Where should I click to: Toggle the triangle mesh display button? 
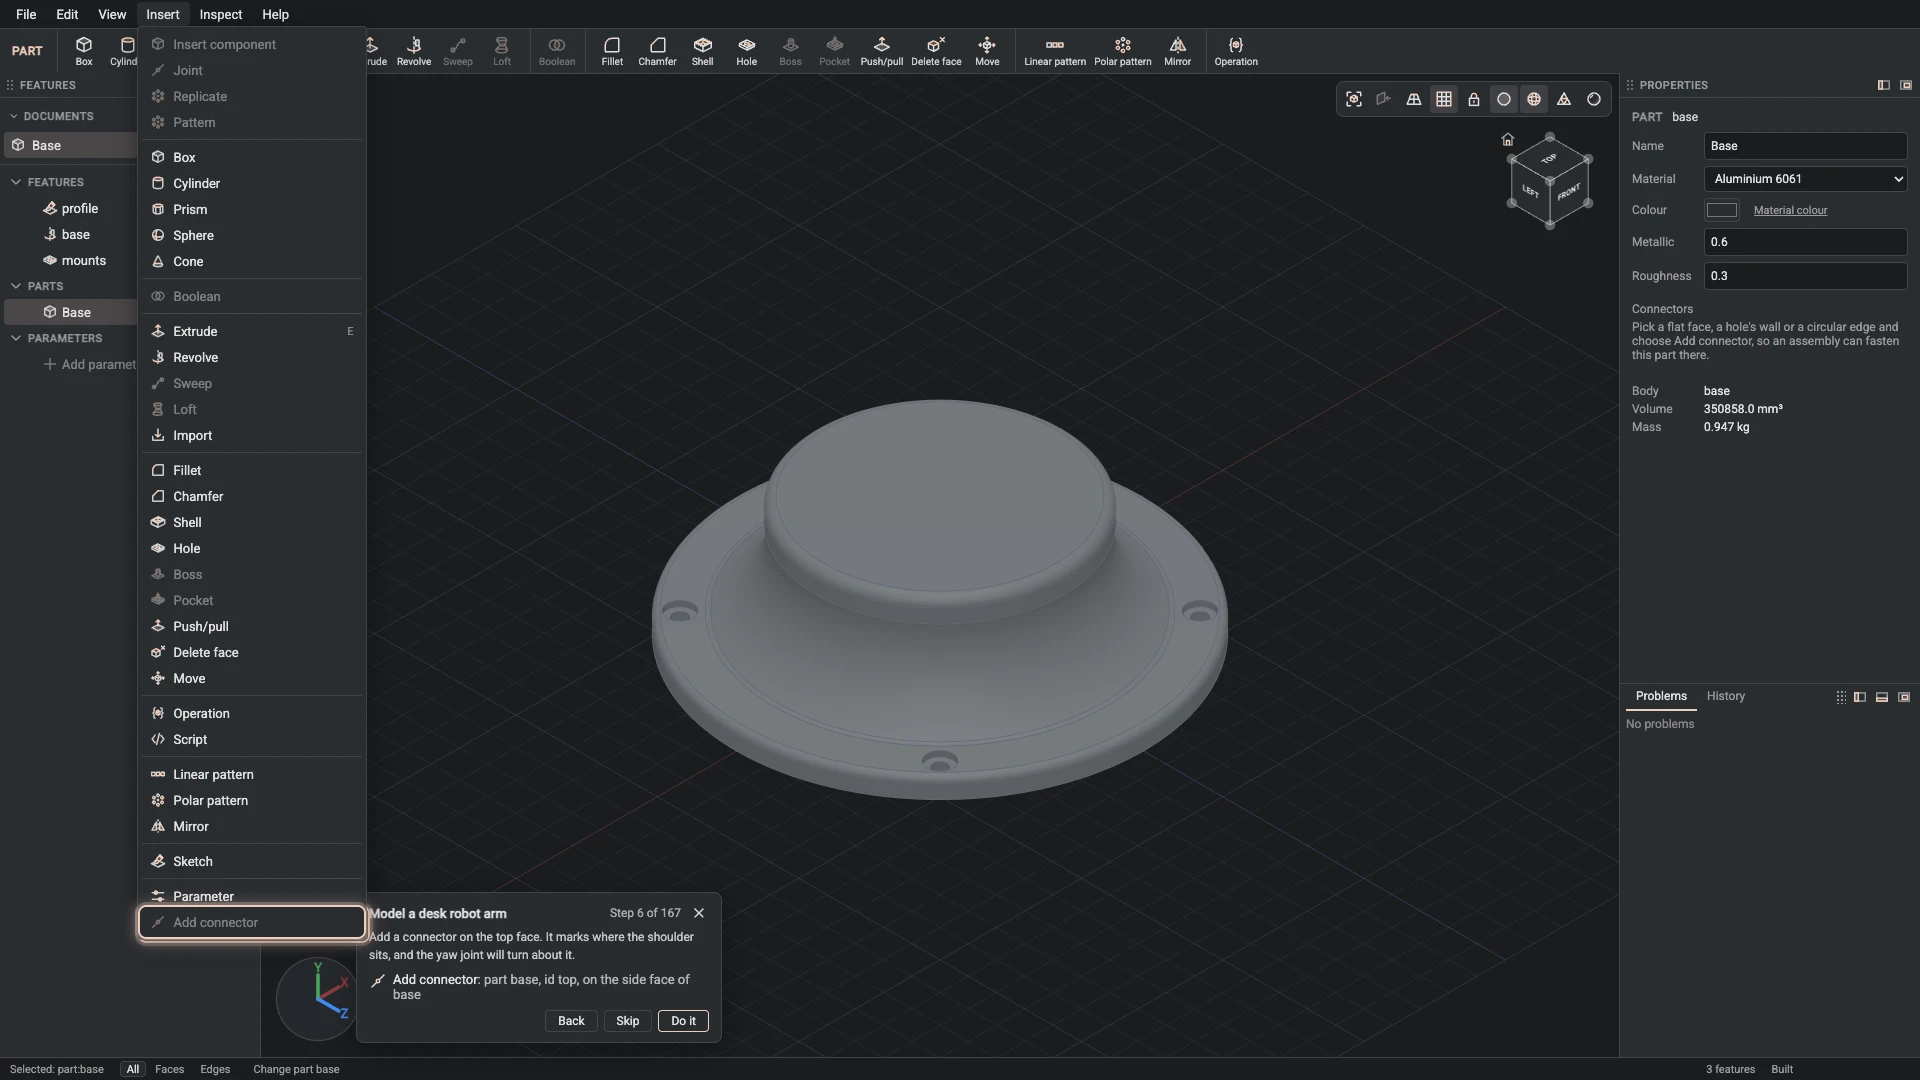pyautogui.click(x=1564, y=99)
